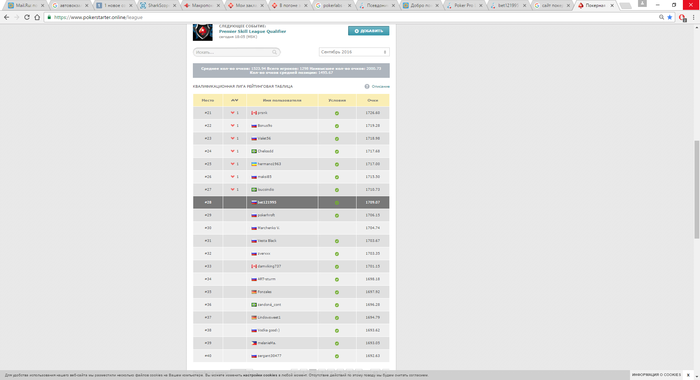The image size is (700, 380).
Task: Click the red down arrow in row #21
Action: point(232,113)
